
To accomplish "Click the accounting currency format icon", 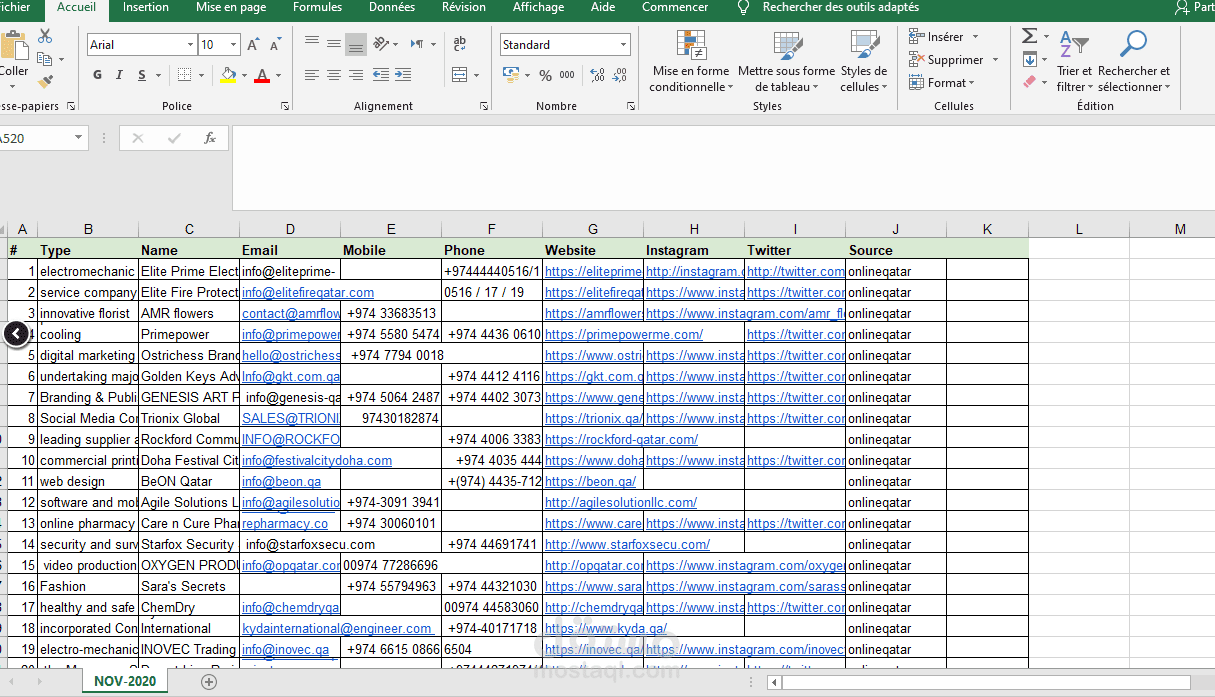I will (x=511, y=75).
